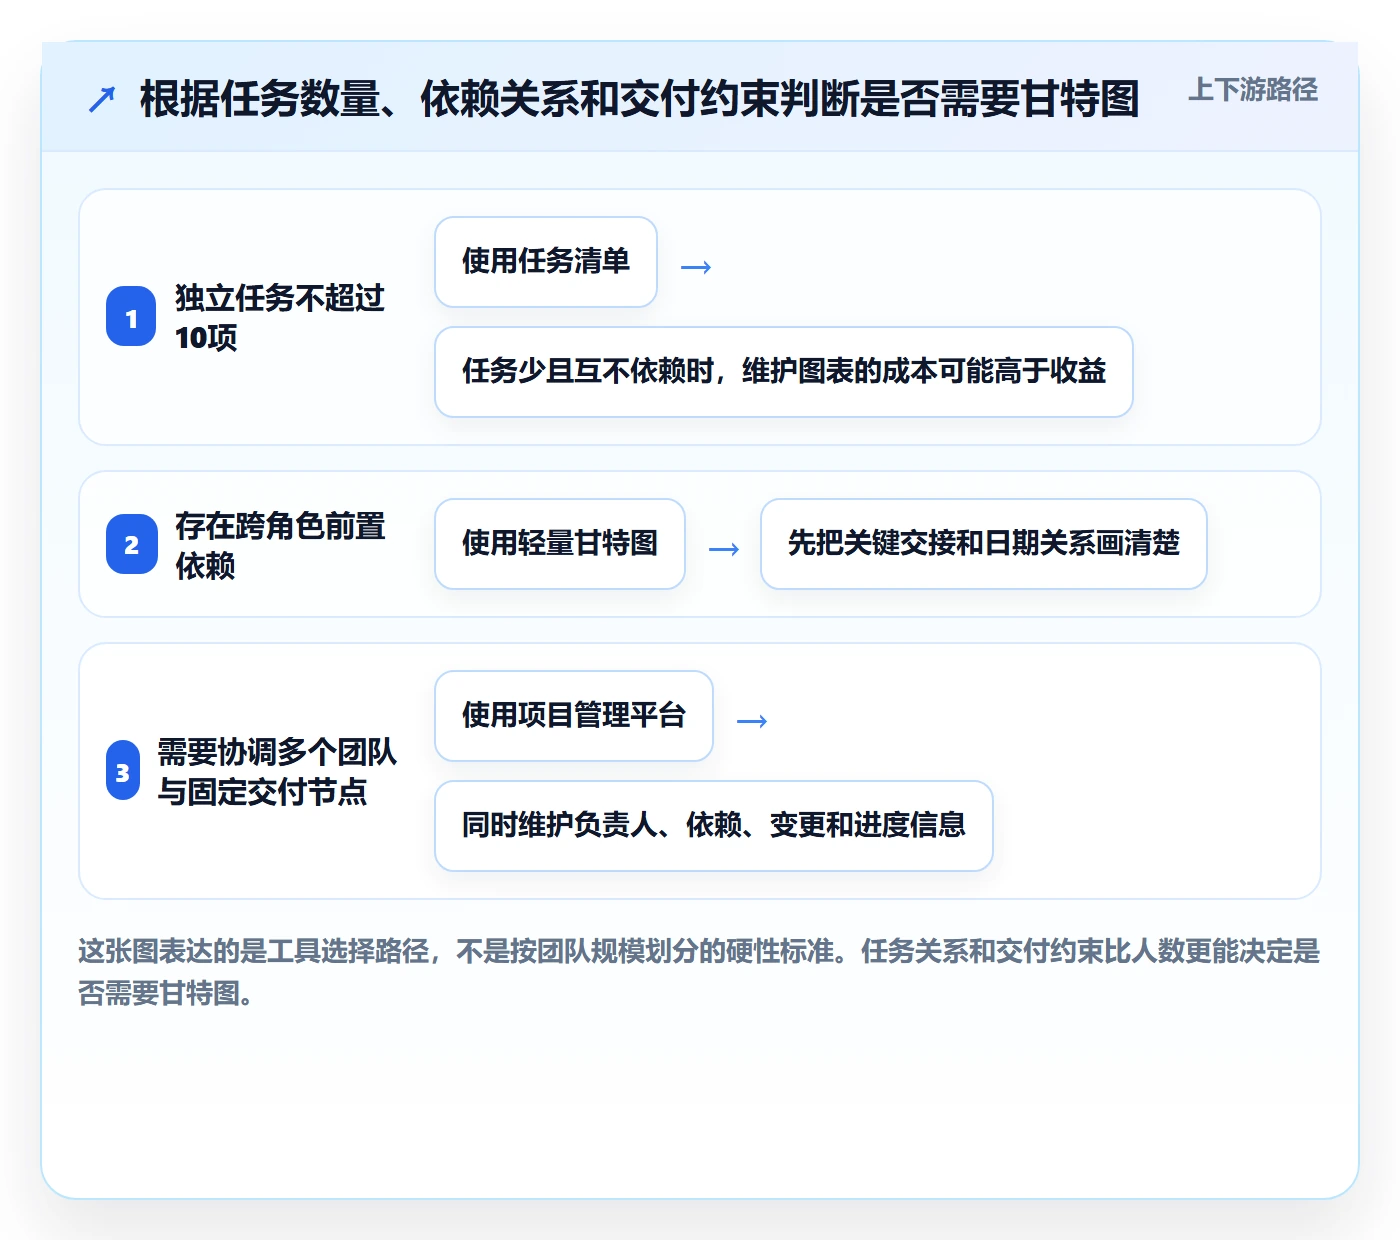
Task: Click the 存在跨角色前置依赖 condition text
Action: click(280, 545)
